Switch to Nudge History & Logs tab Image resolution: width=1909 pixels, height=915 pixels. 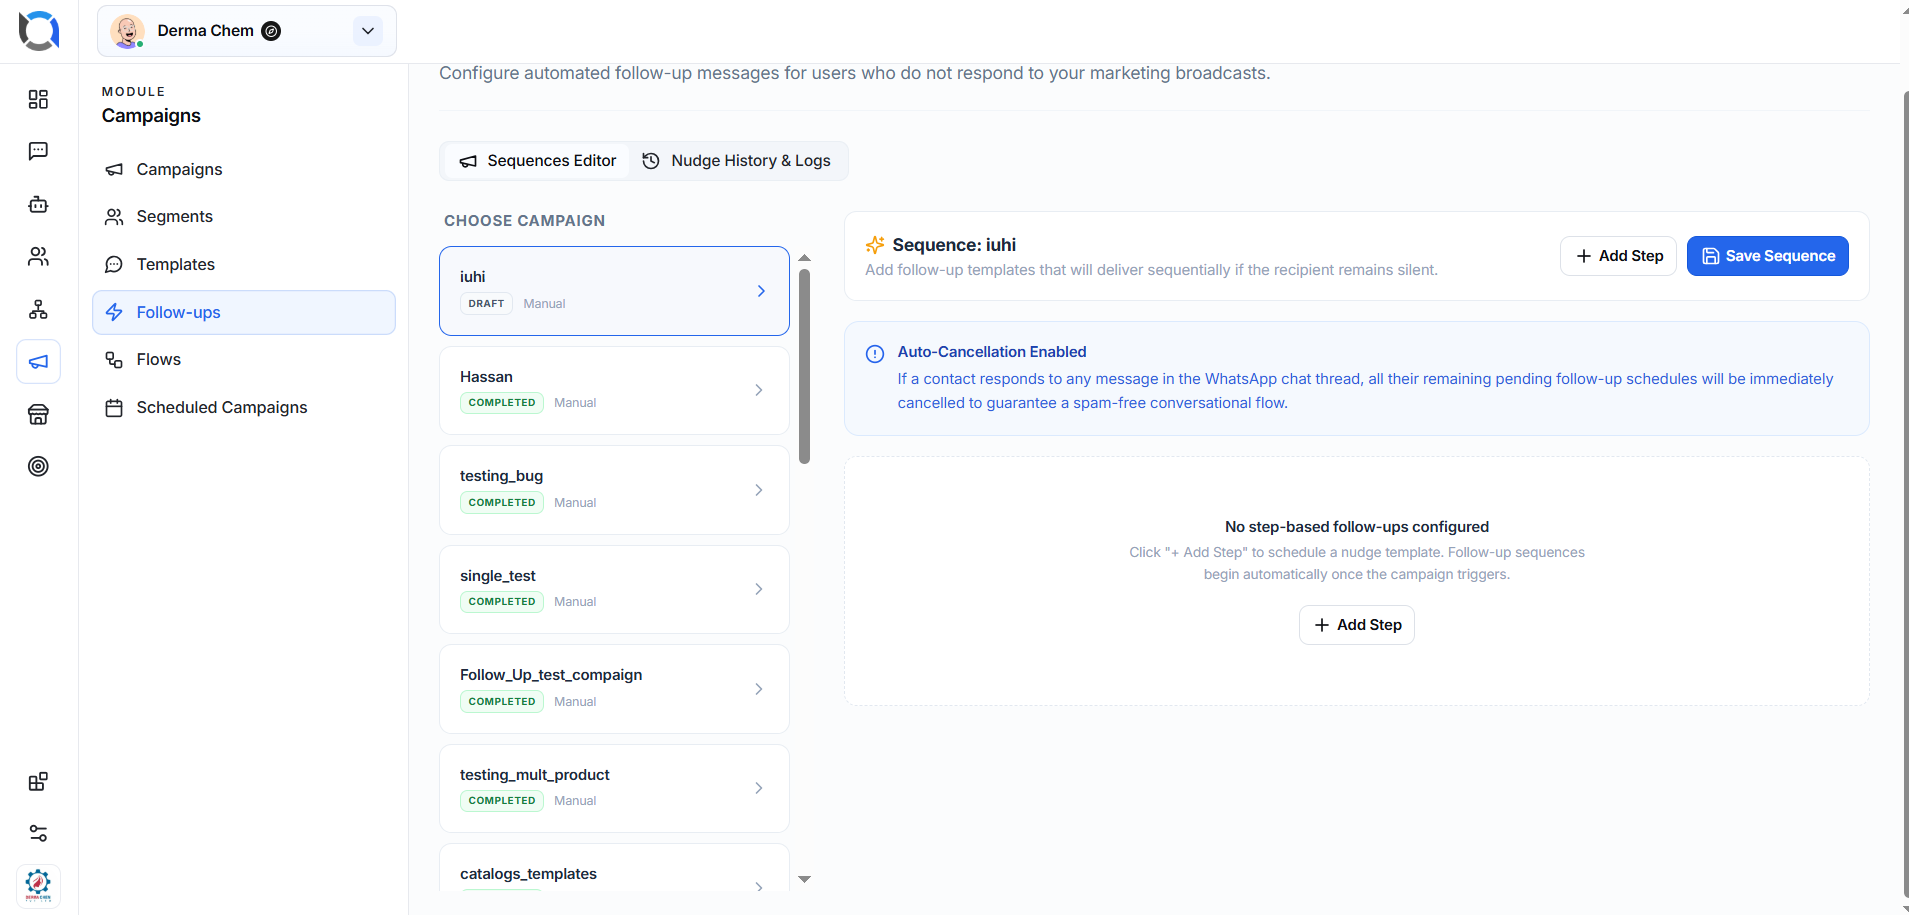pos(736,161)
